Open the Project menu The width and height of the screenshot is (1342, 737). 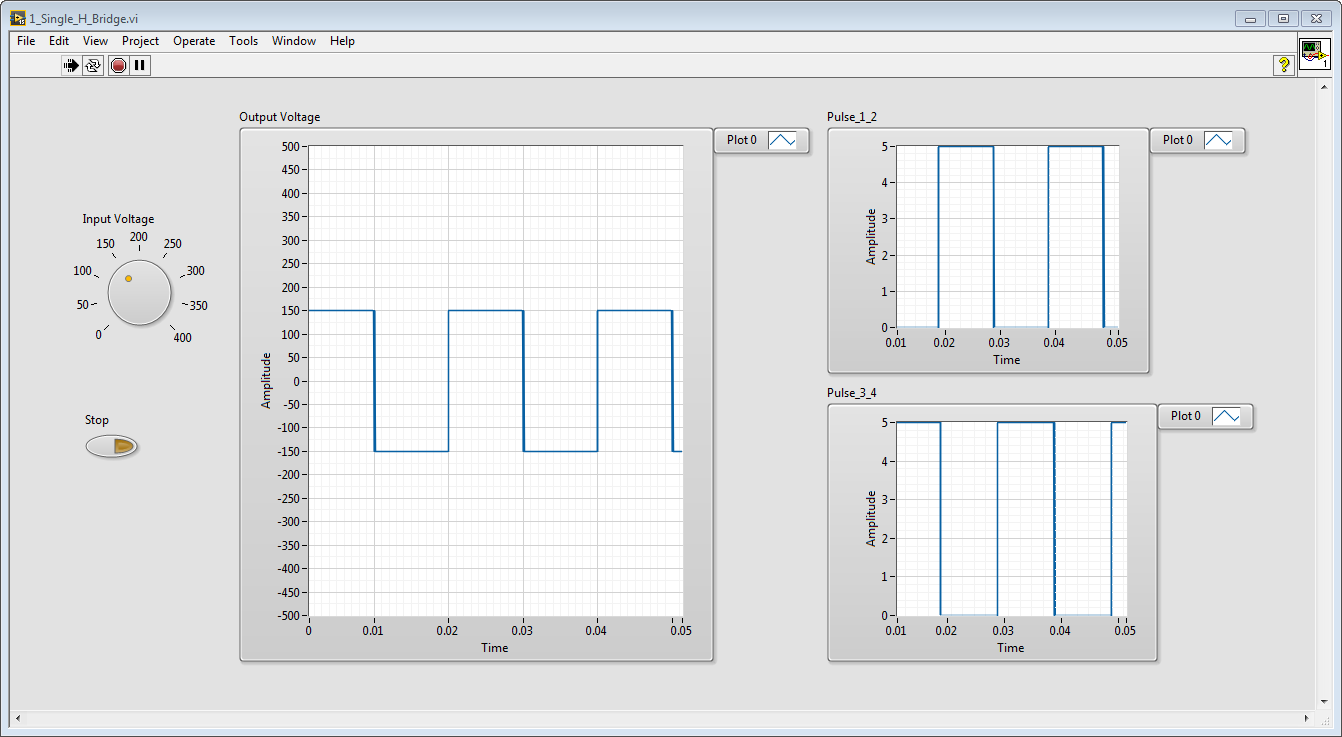pyautogui.click(x=140, y=41)
